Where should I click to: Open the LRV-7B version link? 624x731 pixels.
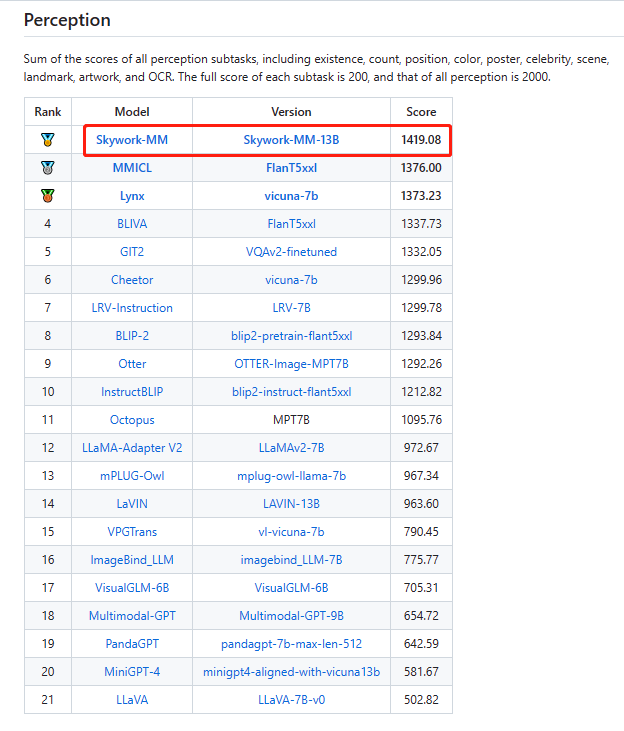291,308
